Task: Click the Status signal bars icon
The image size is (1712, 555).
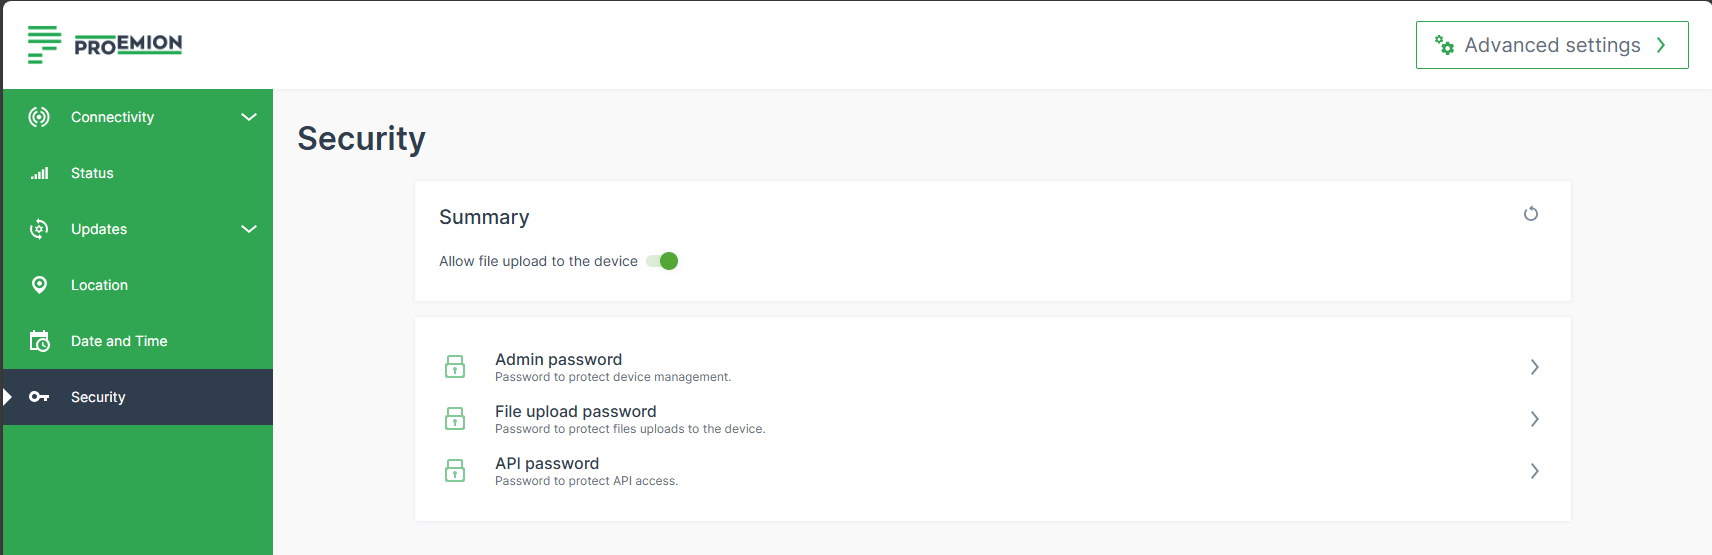Action: pos(39,173)
